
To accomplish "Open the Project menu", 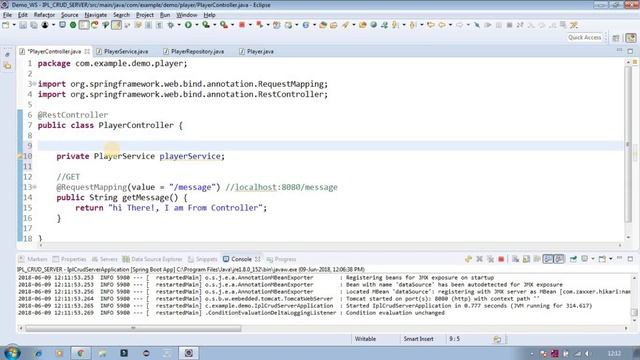I will (x=145, y=15).
